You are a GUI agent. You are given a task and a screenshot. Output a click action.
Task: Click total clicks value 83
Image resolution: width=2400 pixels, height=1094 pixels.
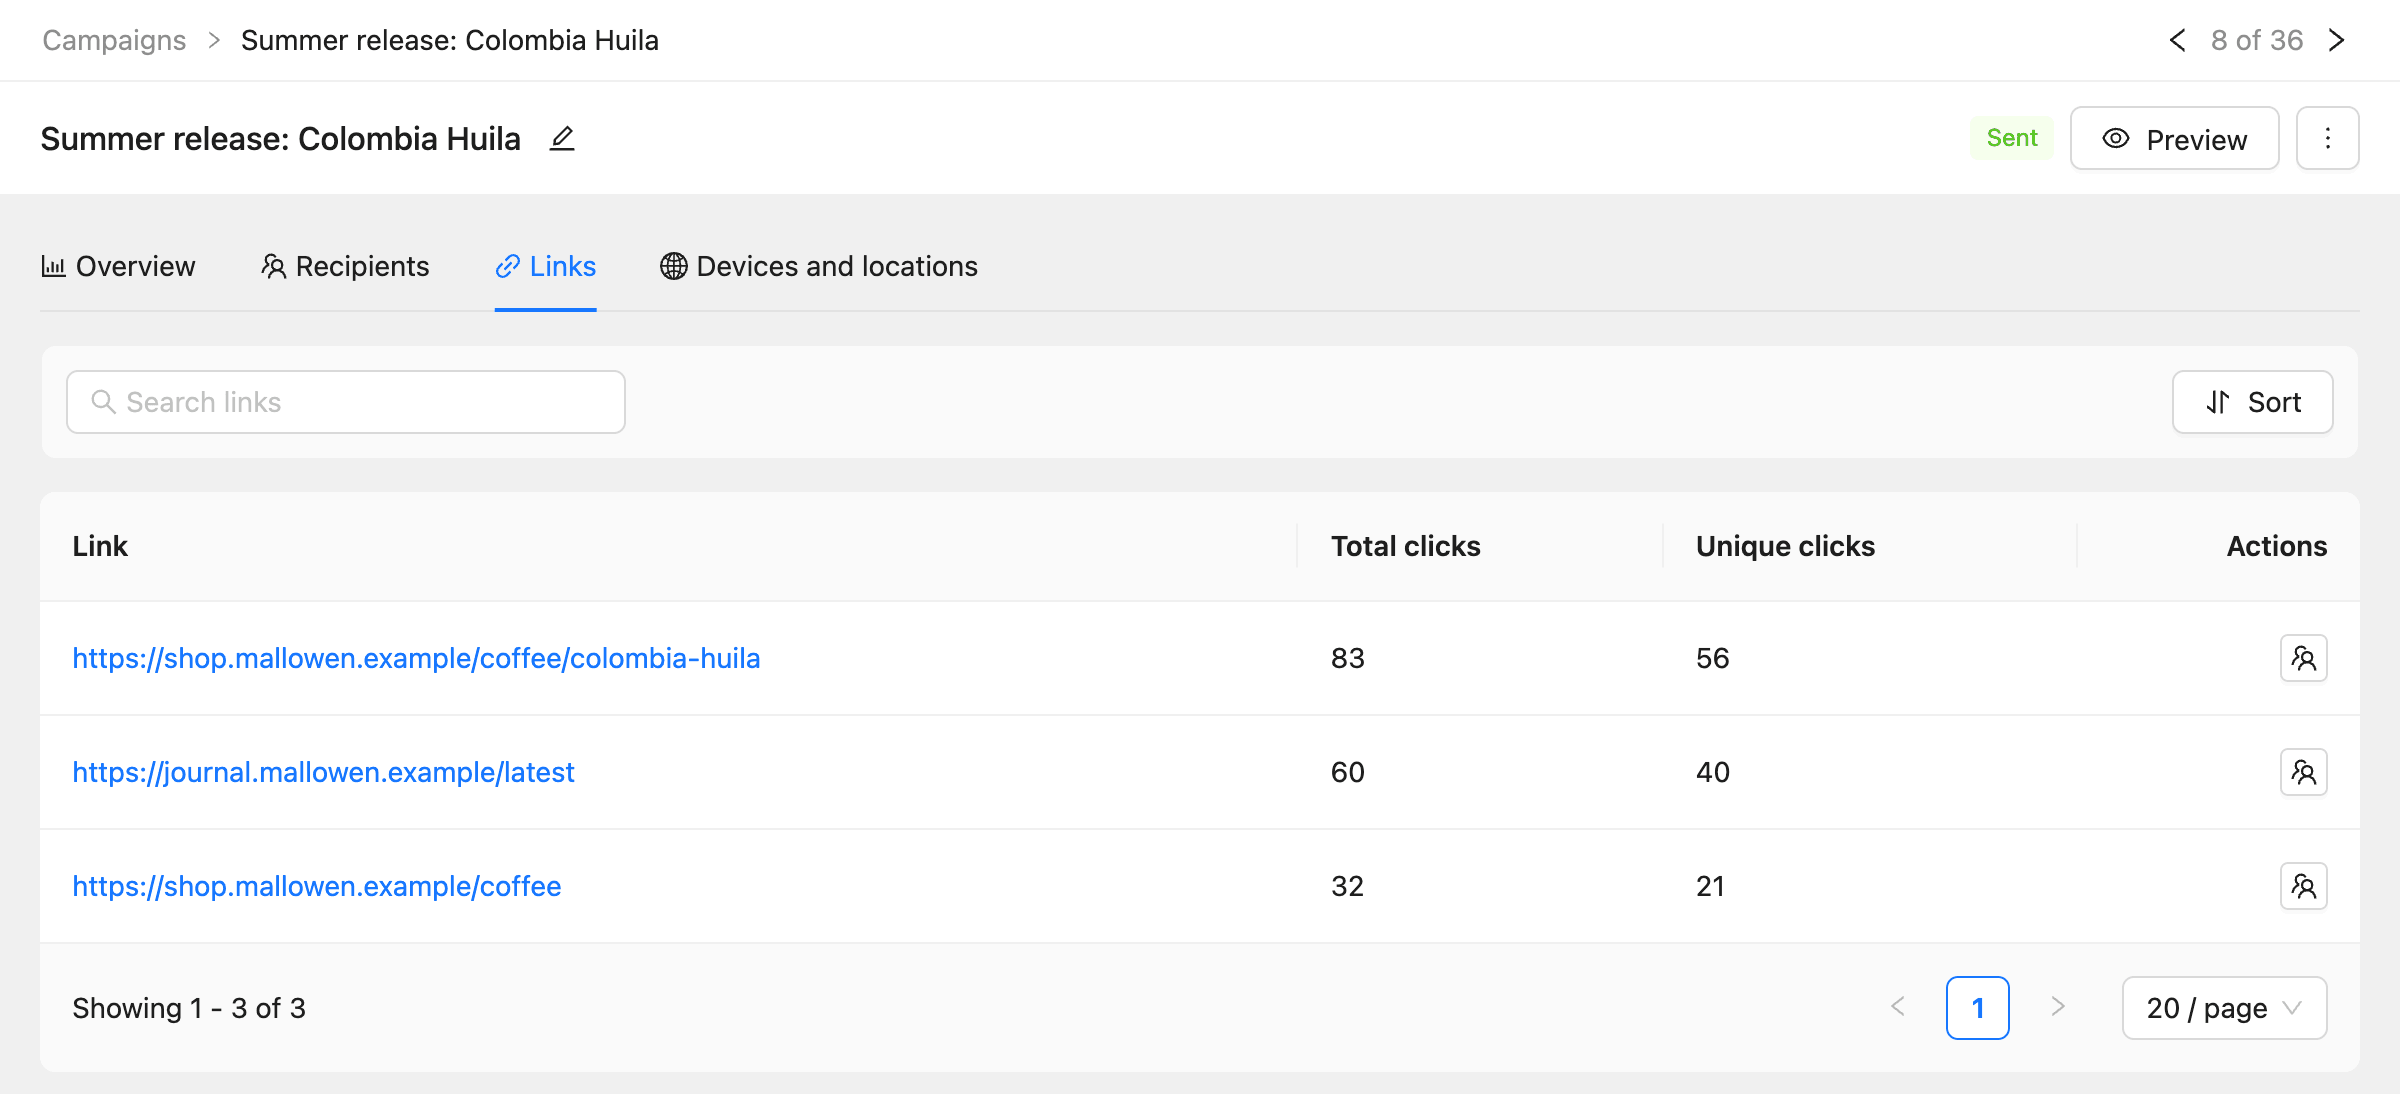click(x=1347, y=658)
